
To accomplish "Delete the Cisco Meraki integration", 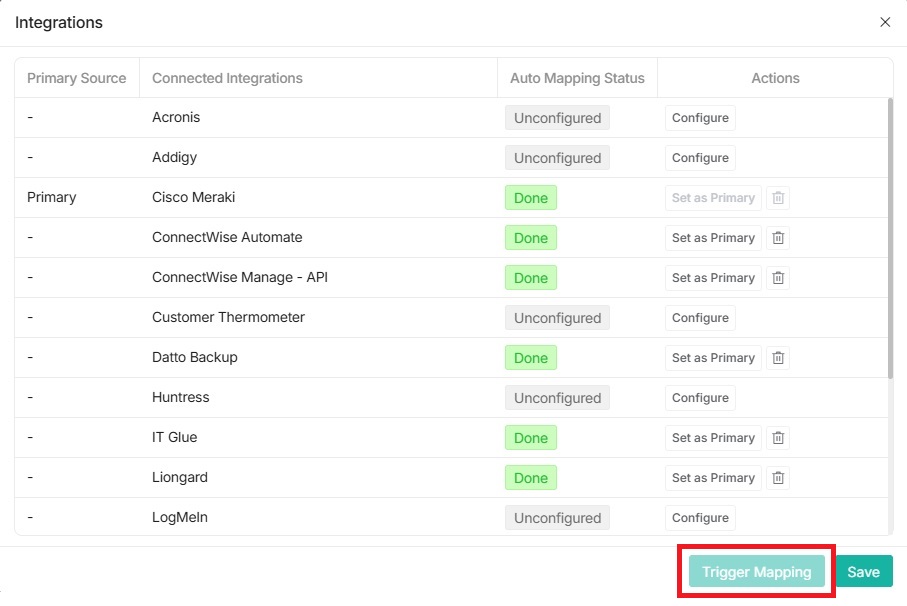I will tap(778, 197).
